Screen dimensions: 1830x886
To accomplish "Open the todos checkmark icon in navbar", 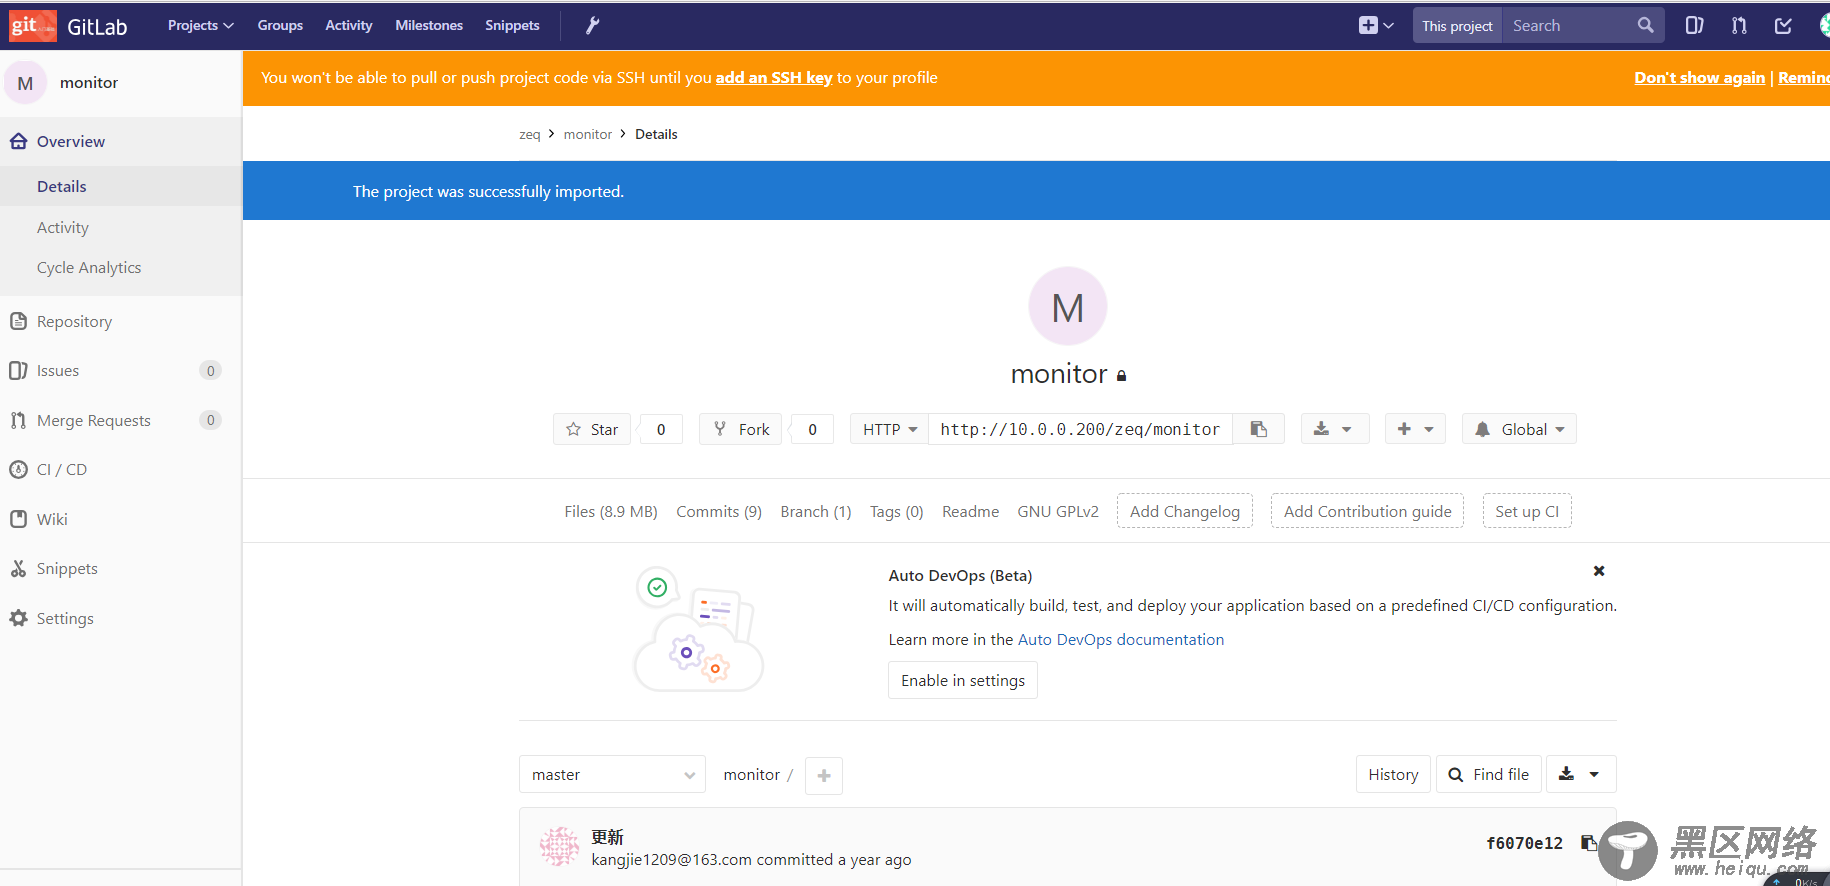I will pyautogui.click(x=1783, y=26).
